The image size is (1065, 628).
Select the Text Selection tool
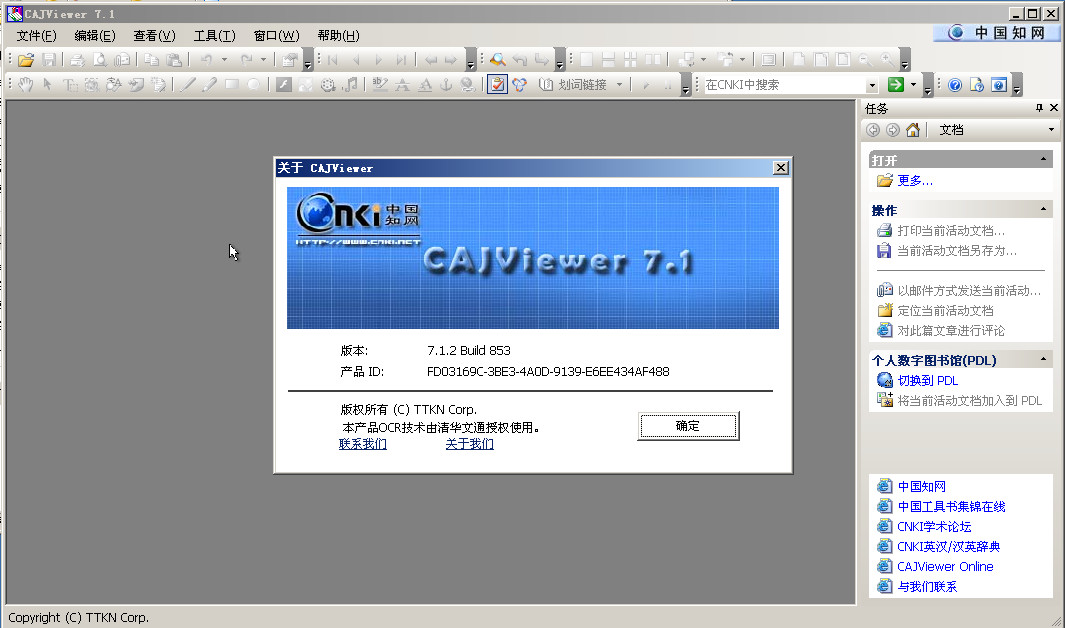(x=70, y=84)
